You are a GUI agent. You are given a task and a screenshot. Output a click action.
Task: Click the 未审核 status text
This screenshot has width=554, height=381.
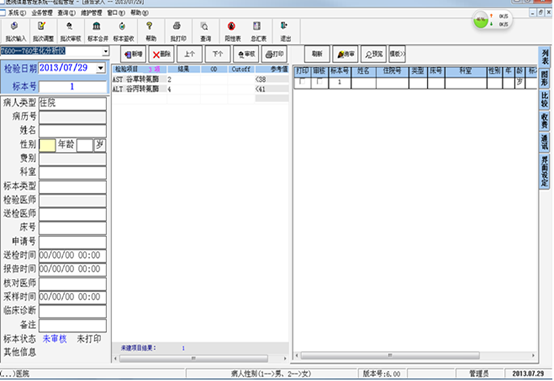pos(55,339)
